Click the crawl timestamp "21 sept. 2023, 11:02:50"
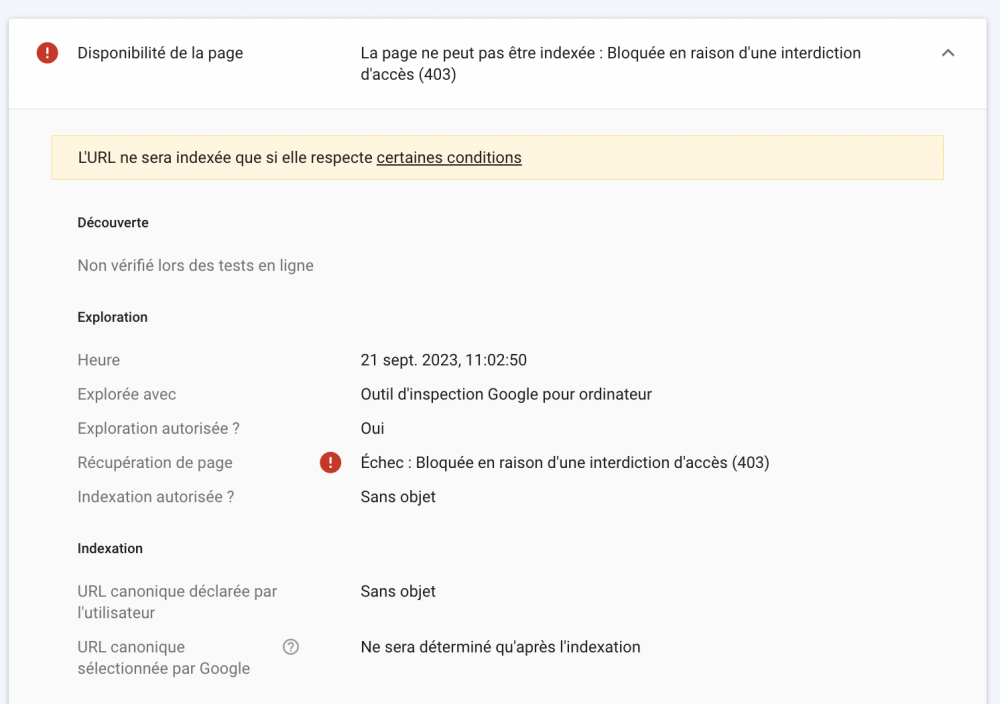Image resolution: width=1000 pixels, height=704 pixels. (443, 360)
